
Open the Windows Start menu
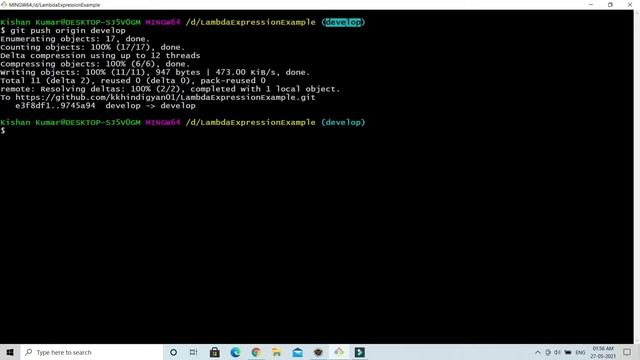coord(10,352)
